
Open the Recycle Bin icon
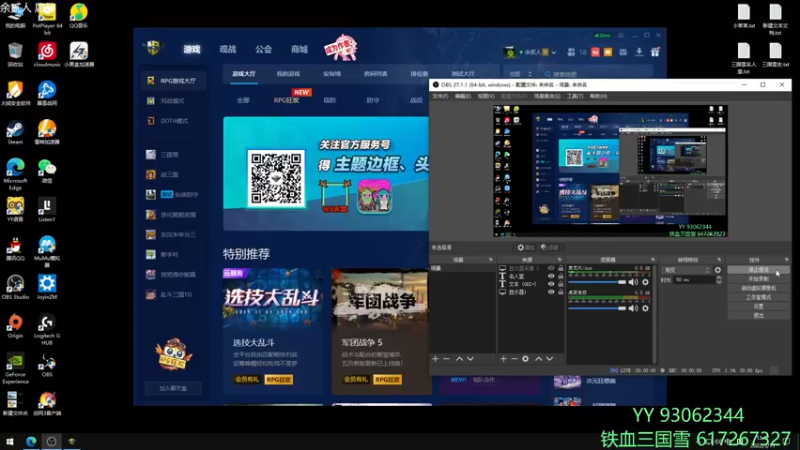coord(15,55)
